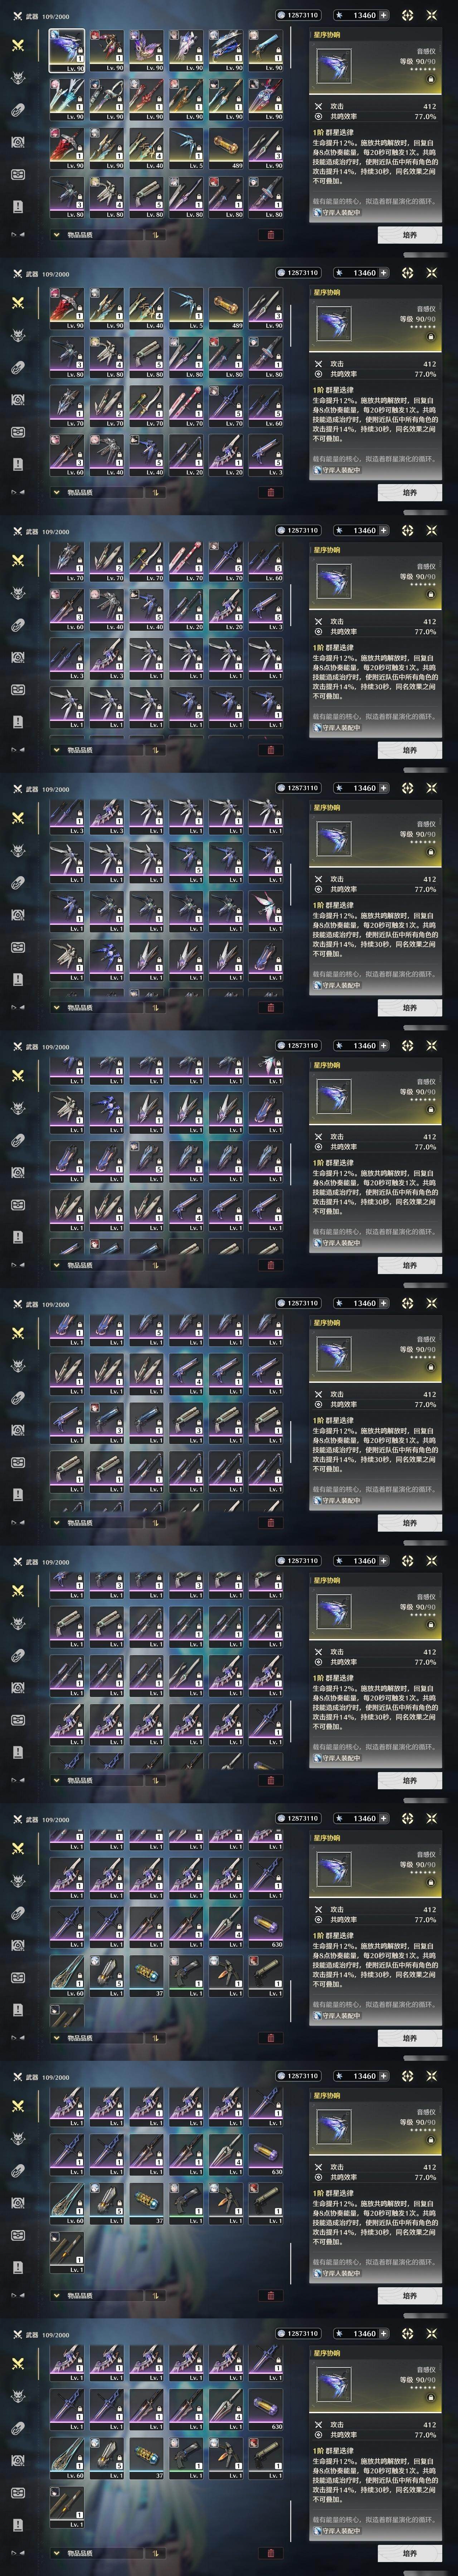Click the shell-coin icon beside 12873110 in the topmost header

coord(281,15)
